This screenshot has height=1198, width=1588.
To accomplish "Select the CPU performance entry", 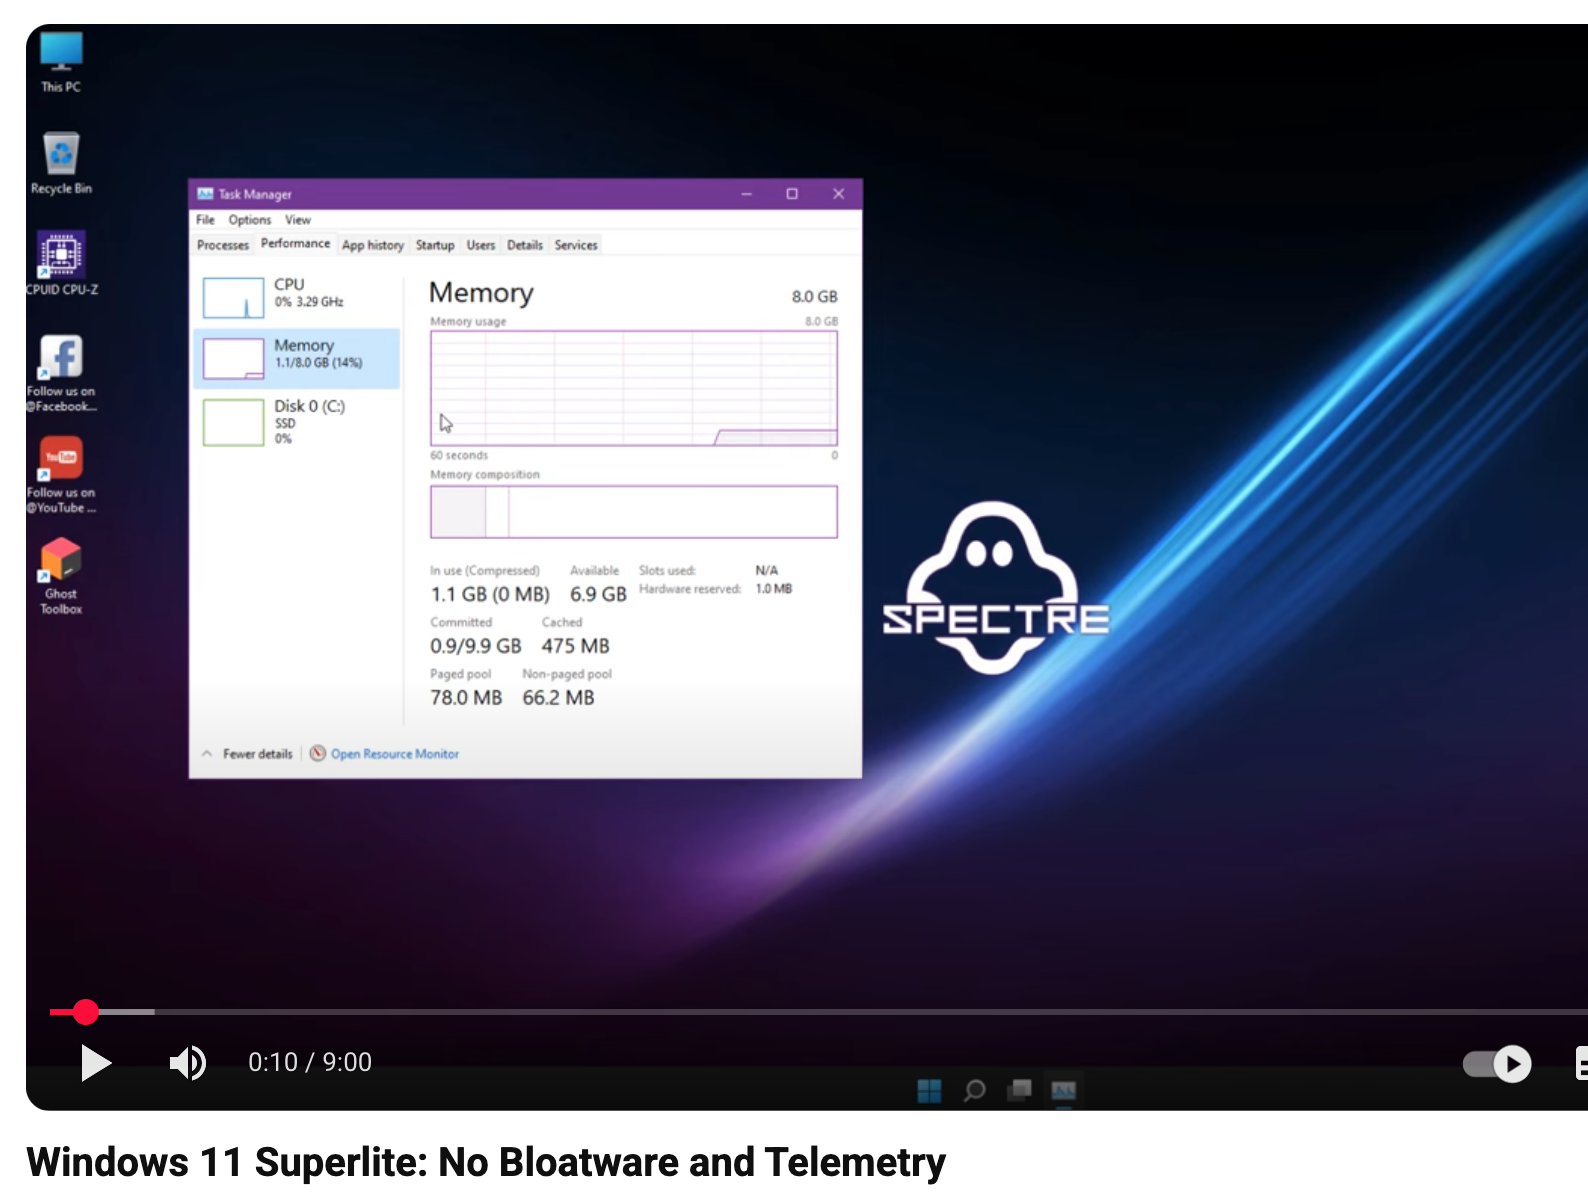I will tap(297, 297).
